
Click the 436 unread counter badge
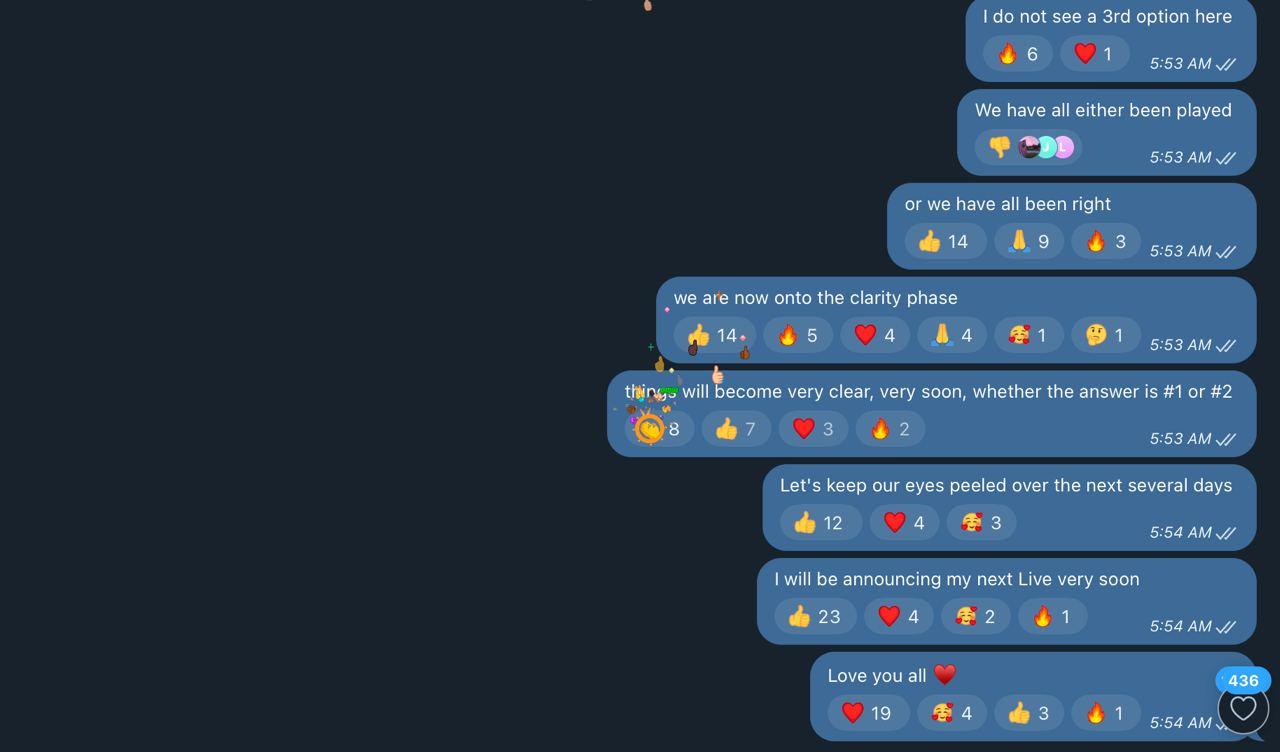coord(1243,680)
